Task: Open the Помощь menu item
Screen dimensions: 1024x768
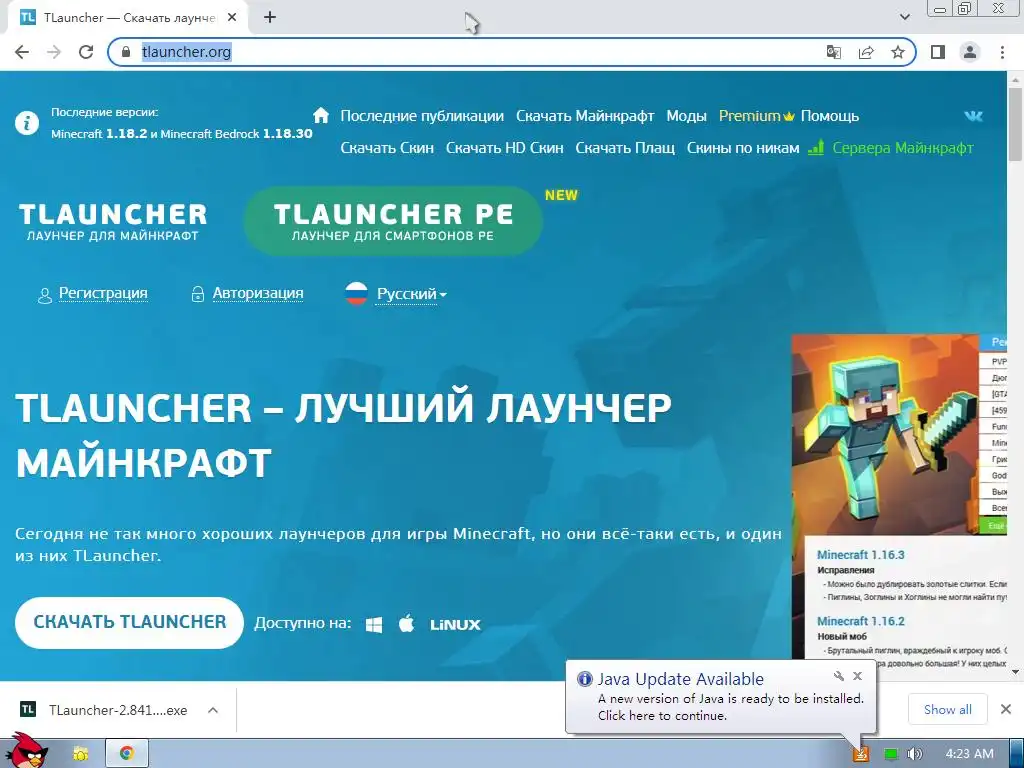Action: (x=830, y=116)
